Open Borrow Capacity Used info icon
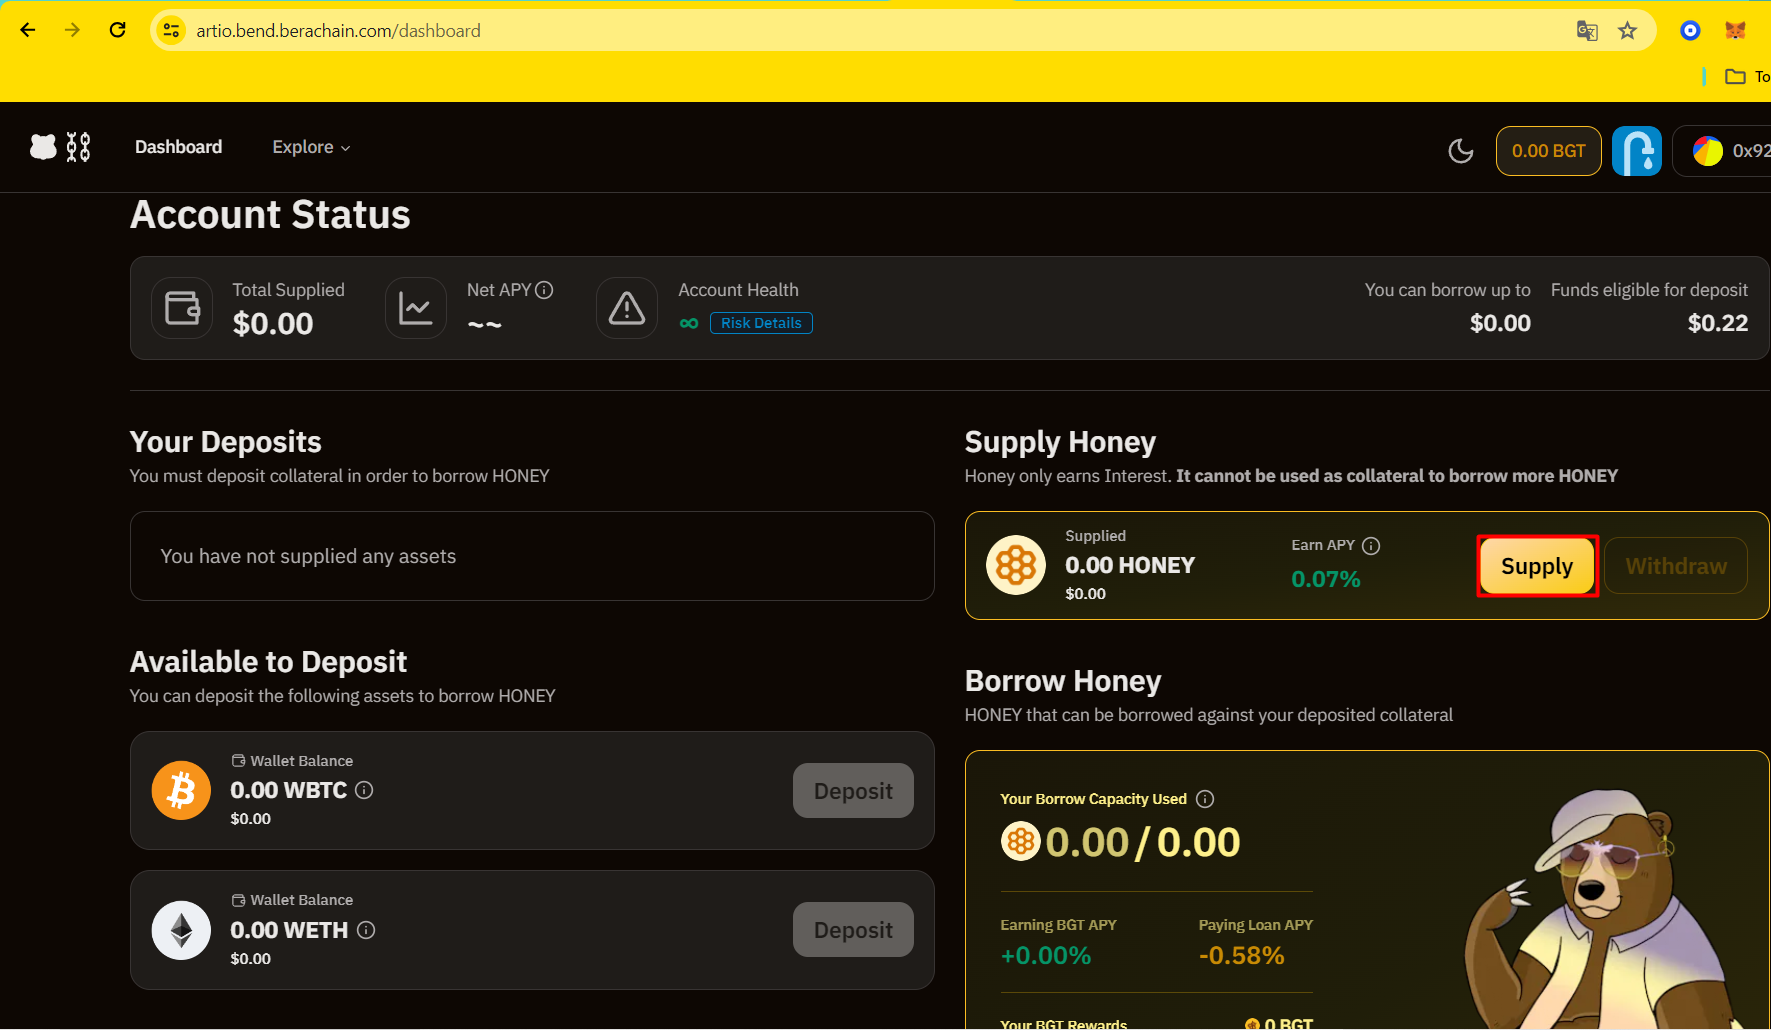The width and height of the screenshot is (1771, 1030). pyautogui.click(x=1205, y=799)
